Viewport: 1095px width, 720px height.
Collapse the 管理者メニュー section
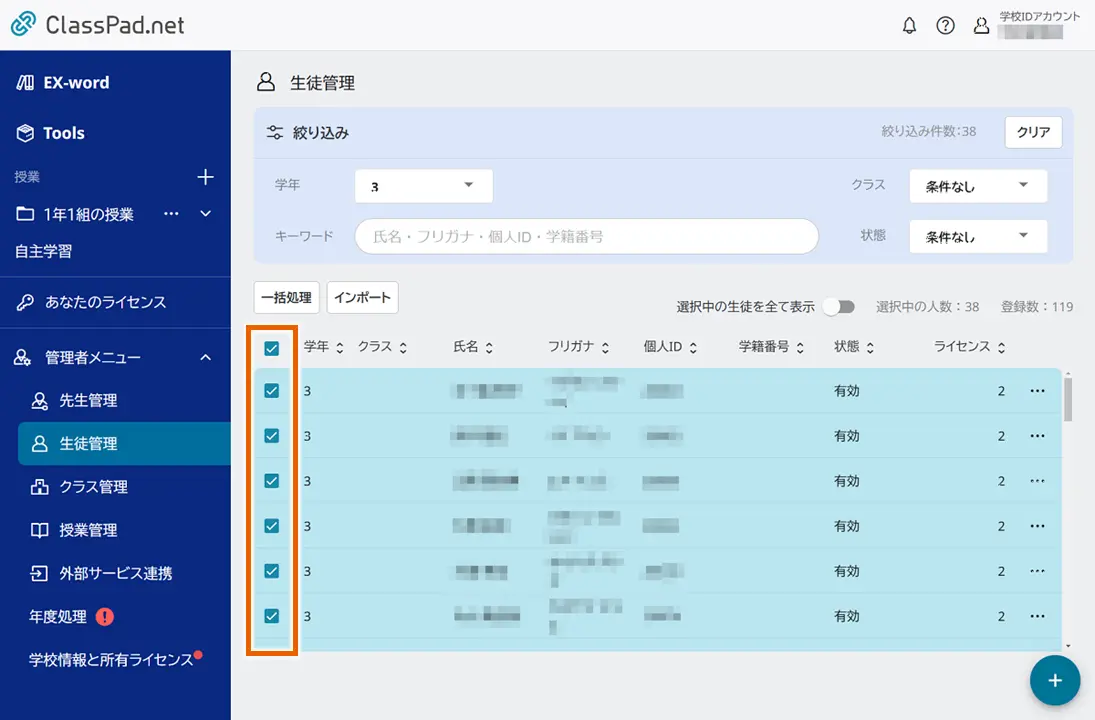pos(205,357)
